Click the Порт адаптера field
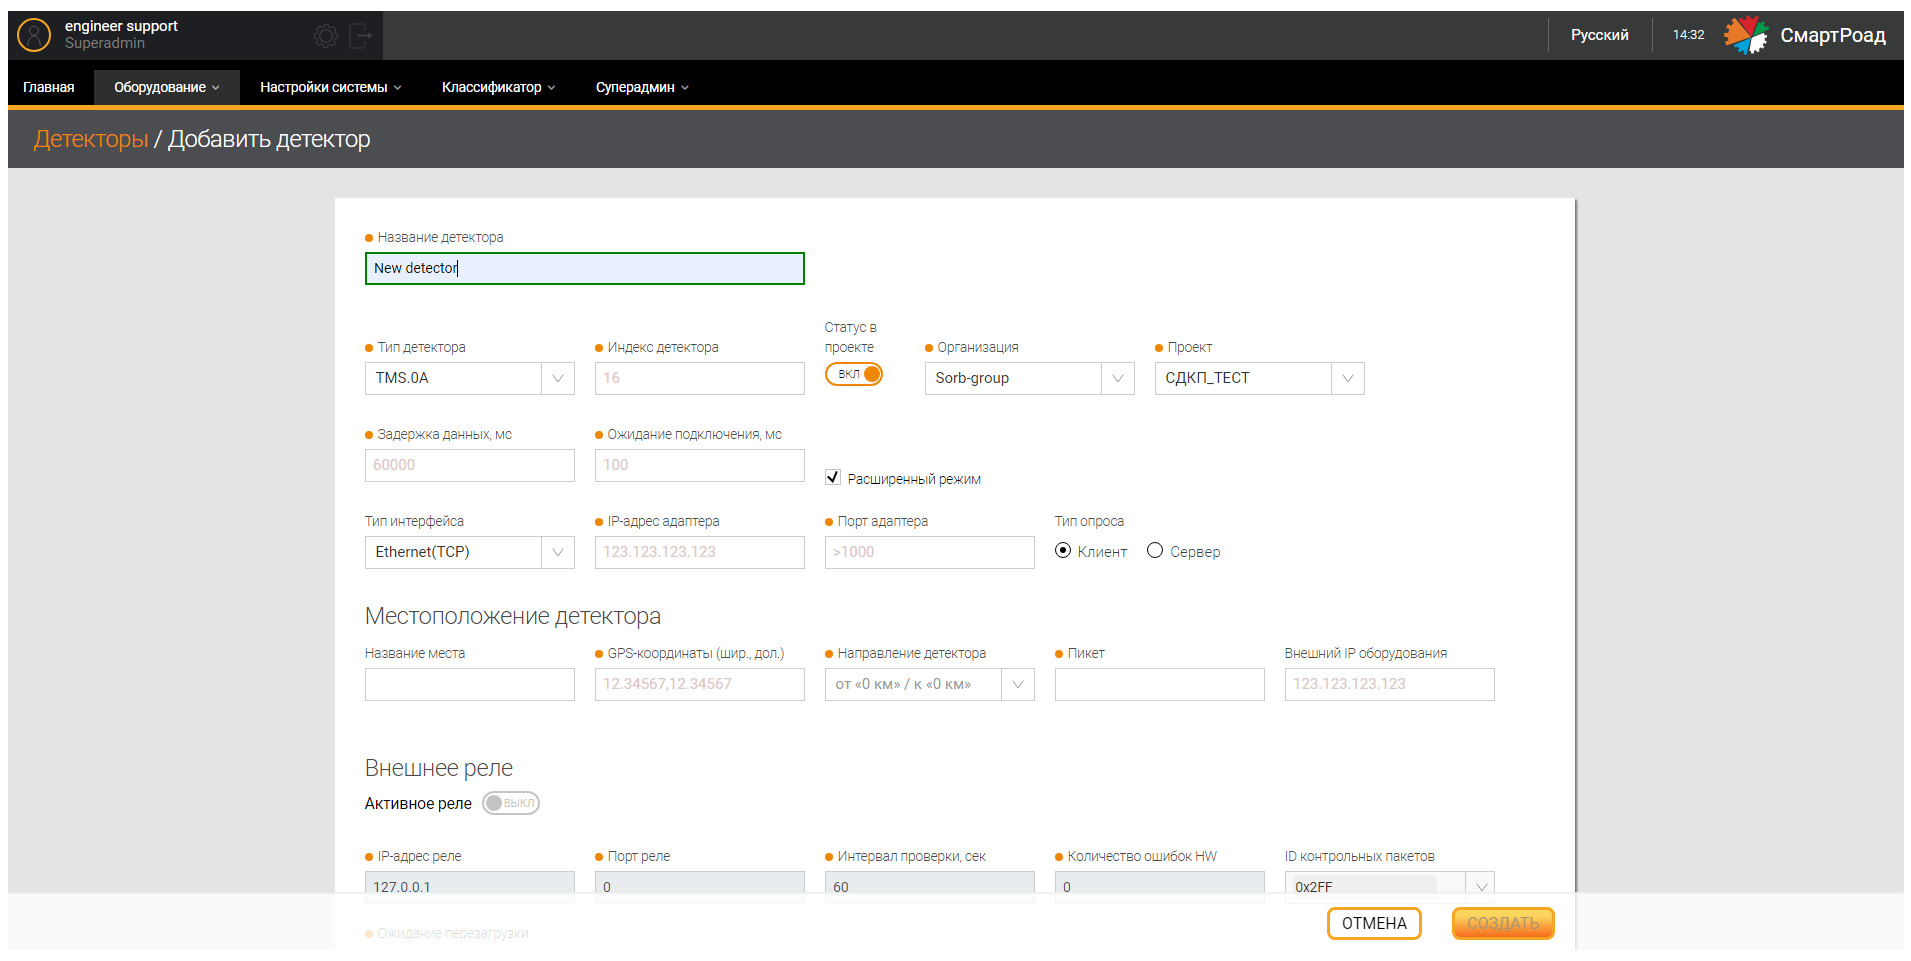Screen dimensions: 1911x961 pos(930,552)
